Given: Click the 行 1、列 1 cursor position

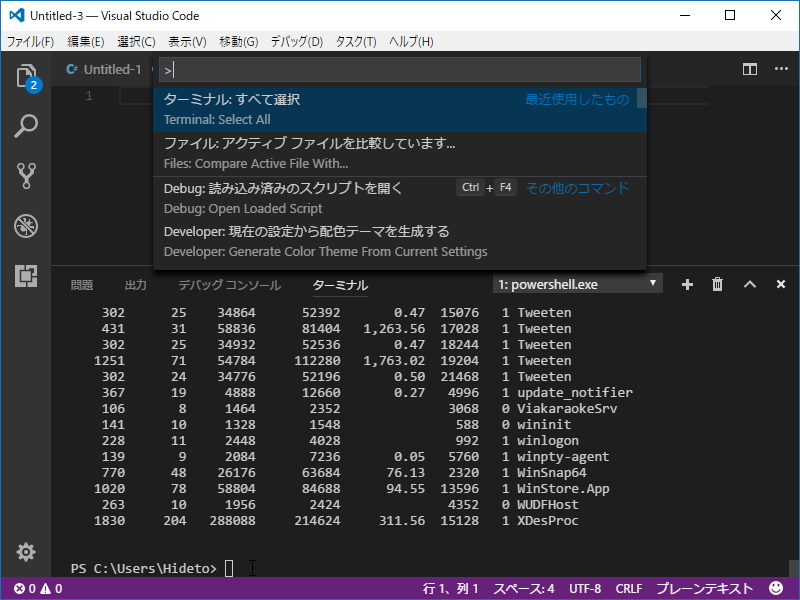Looking at the screenshot, I should point(451,588).
